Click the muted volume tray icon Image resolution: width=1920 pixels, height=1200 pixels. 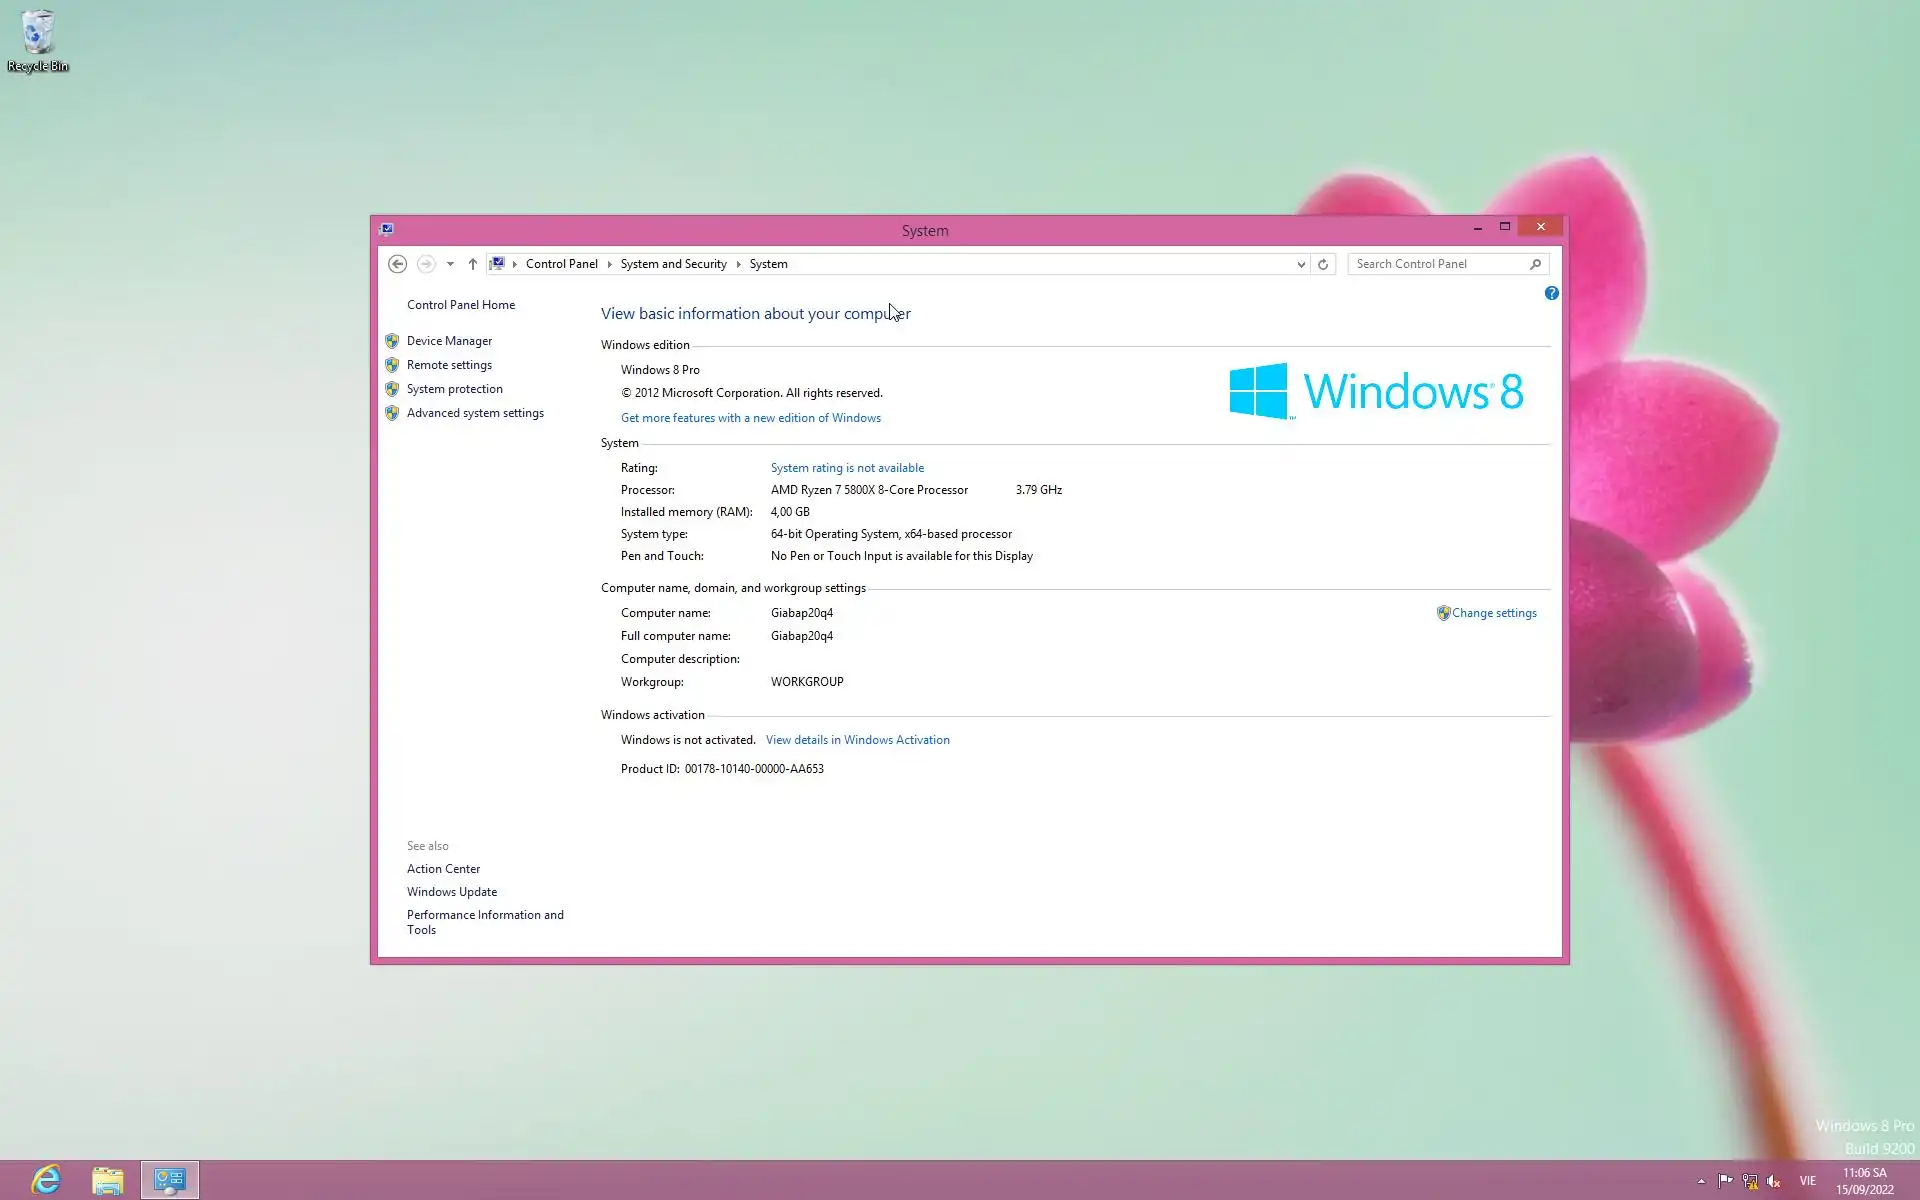pyautogui.click(x=1774, y=1181)
